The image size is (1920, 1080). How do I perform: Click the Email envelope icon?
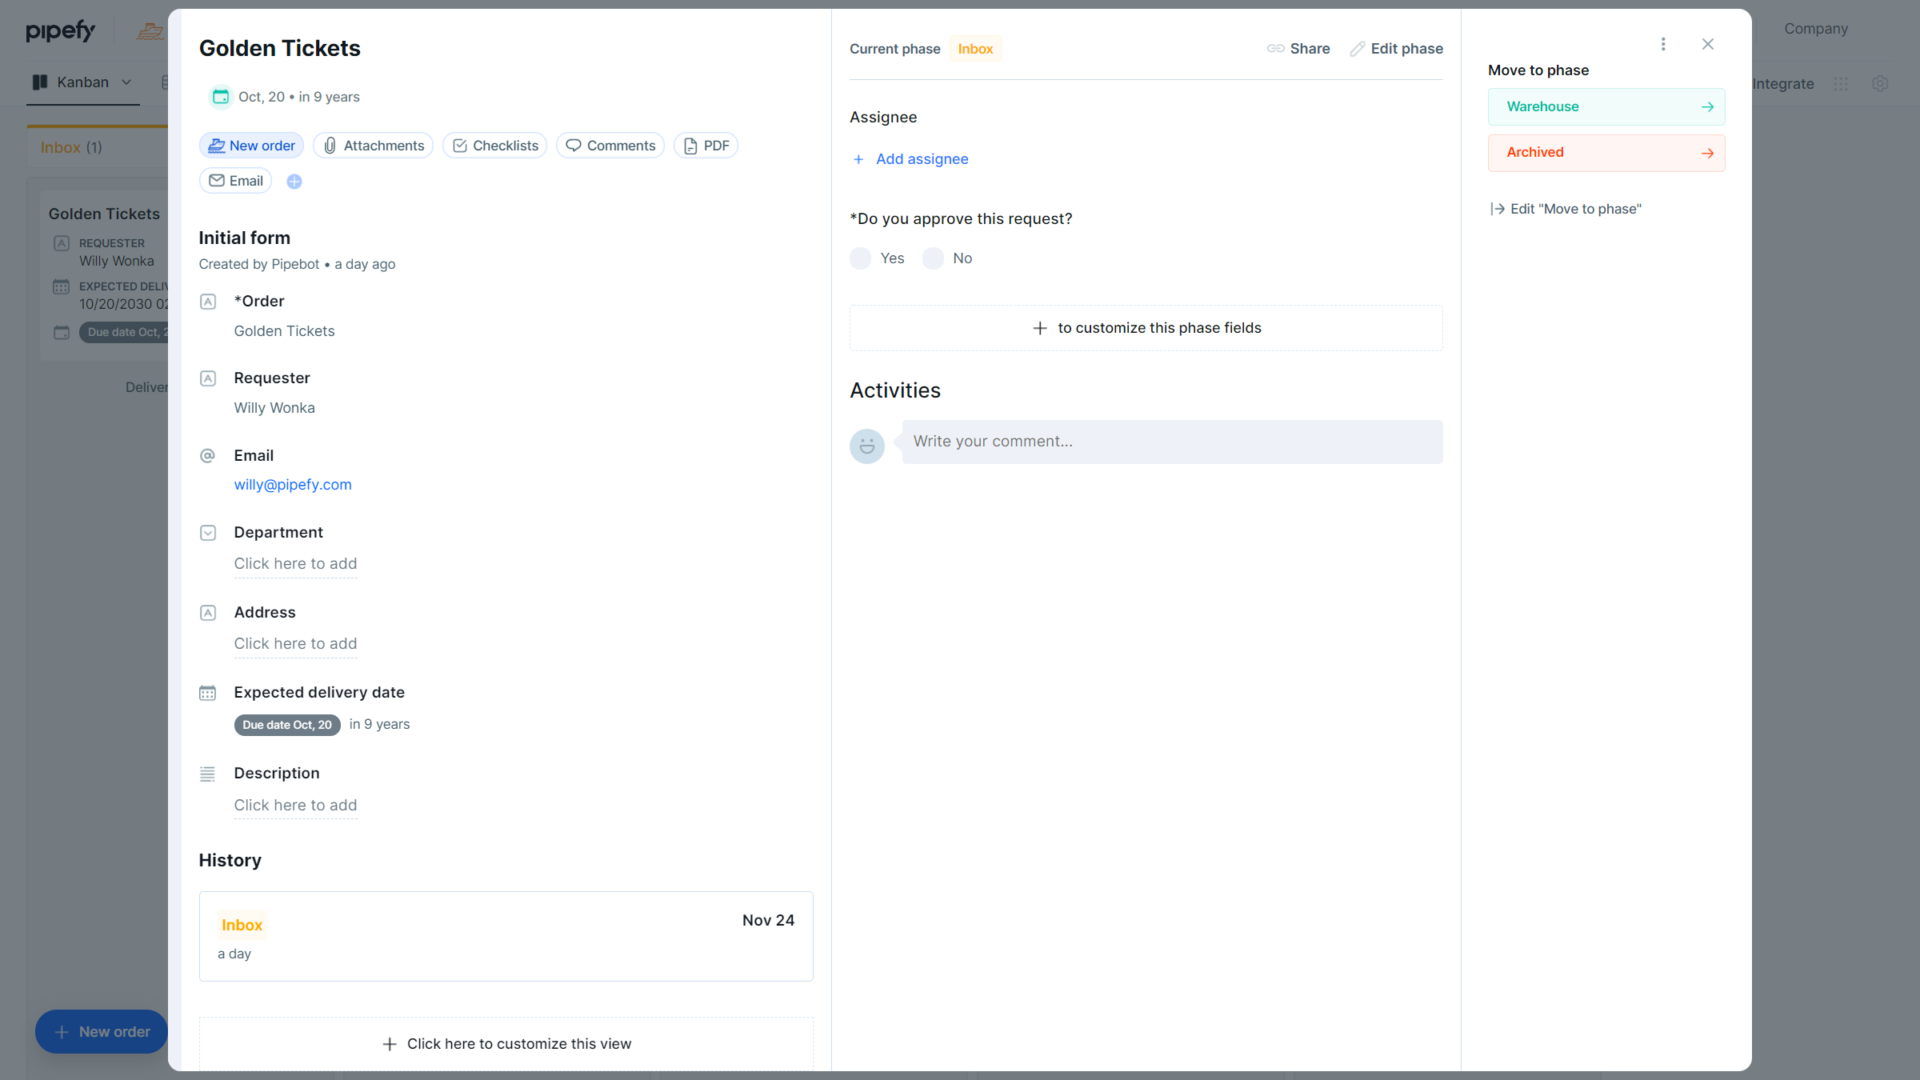point(218,181)
